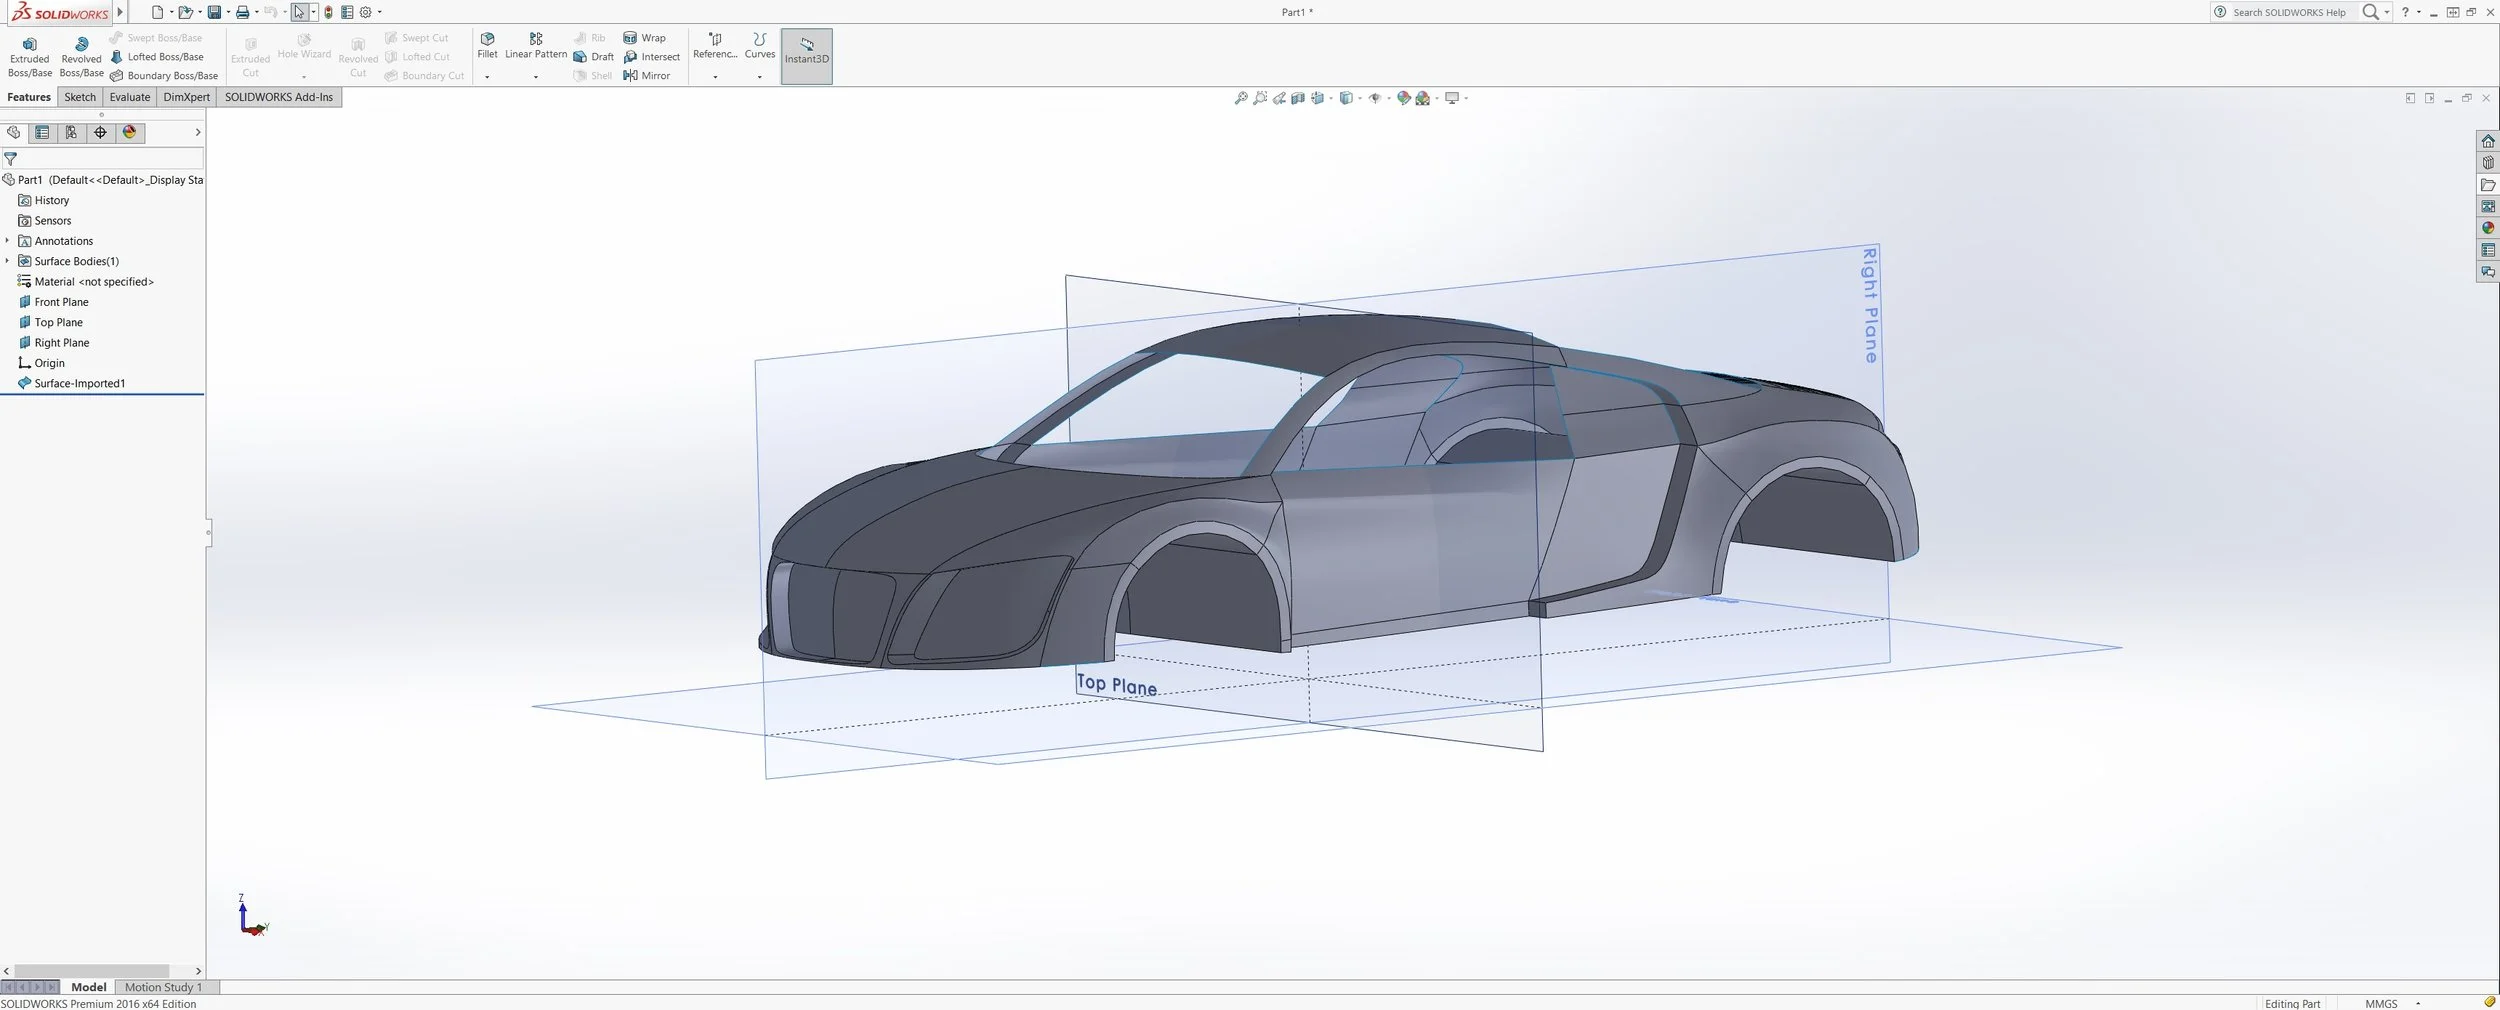Viewport: 2500px width, 1010px height.
Task: Click the Curves tool icon
Action: tap(760, 39)
